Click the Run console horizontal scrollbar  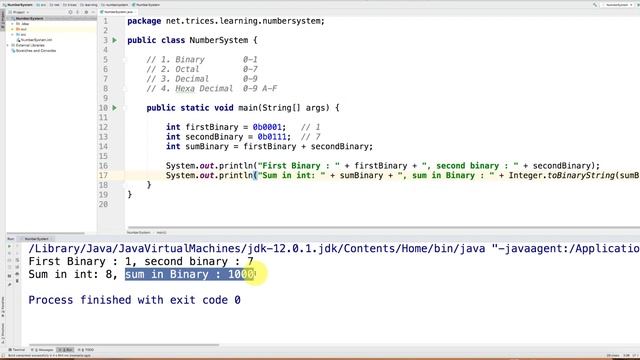coord(124,345)
